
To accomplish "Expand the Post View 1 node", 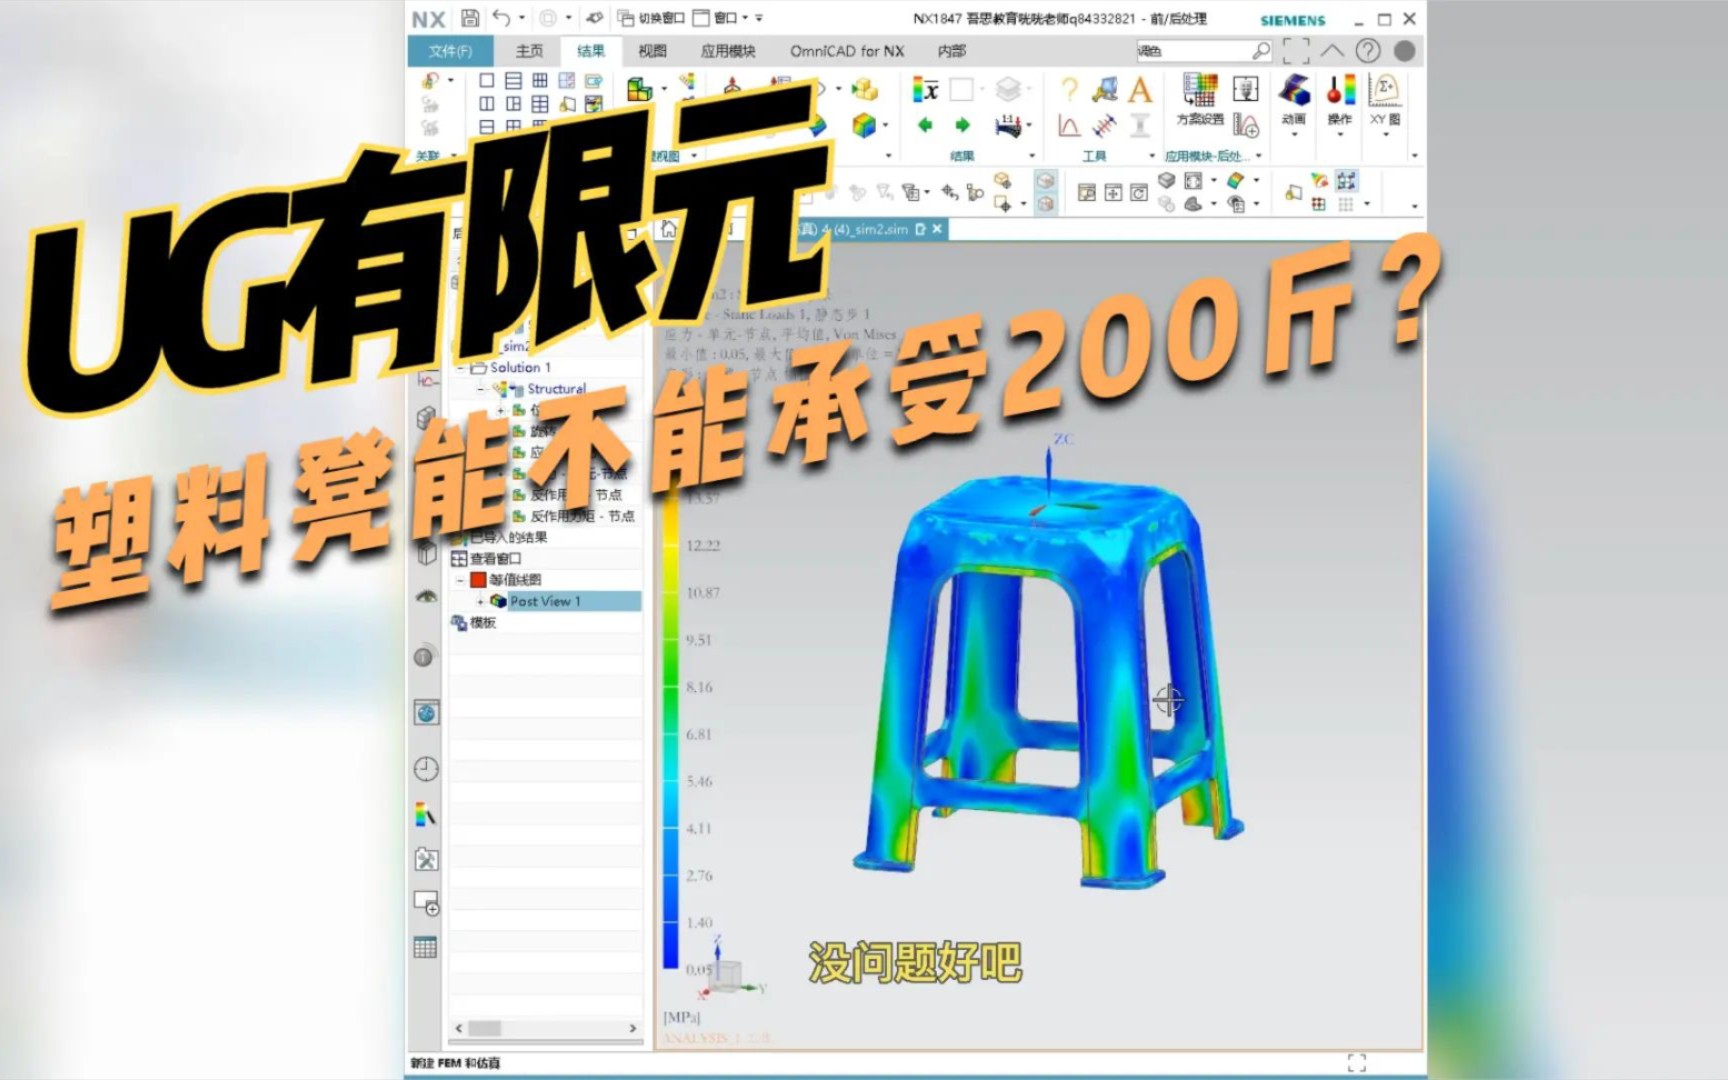I will coord(481,602).
